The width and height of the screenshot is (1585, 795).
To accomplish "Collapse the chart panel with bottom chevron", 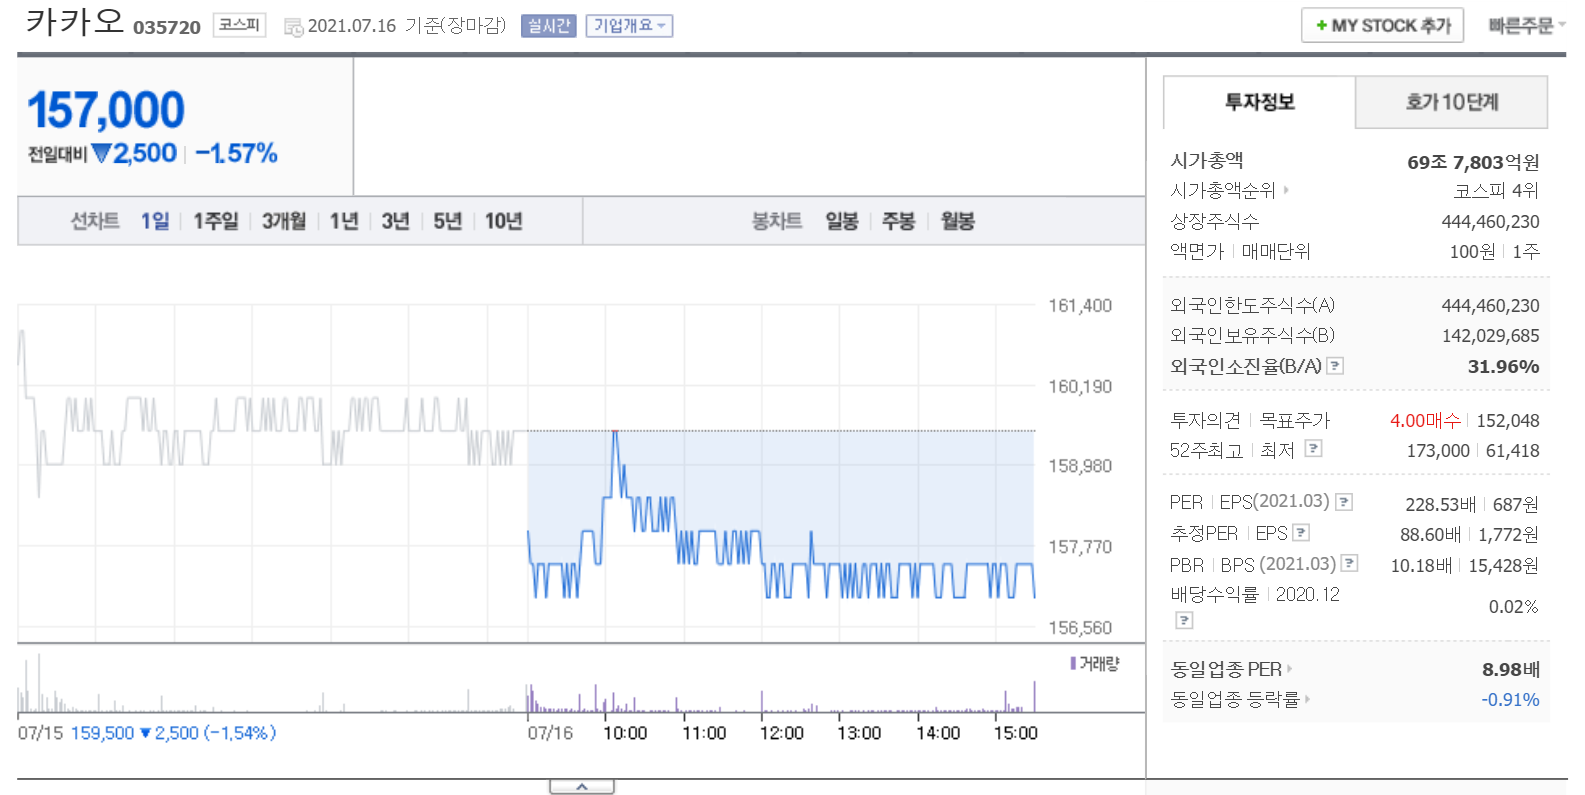I will click(582, 787).
